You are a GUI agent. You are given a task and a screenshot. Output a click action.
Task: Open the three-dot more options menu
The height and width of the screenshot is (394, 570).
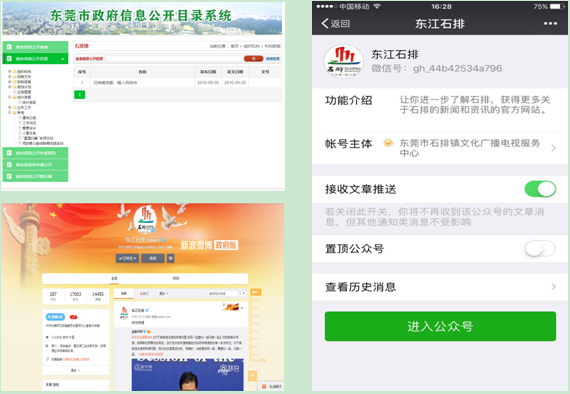tap(550, 24)
